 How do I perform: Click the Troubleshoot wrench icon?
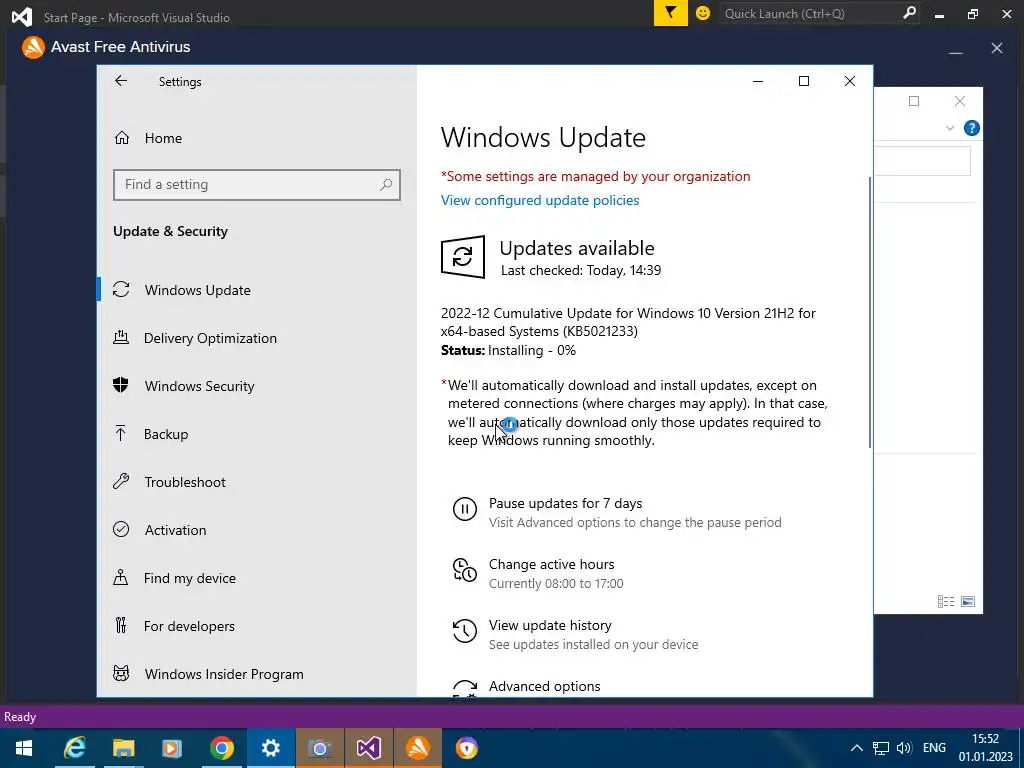pos(121,481)
